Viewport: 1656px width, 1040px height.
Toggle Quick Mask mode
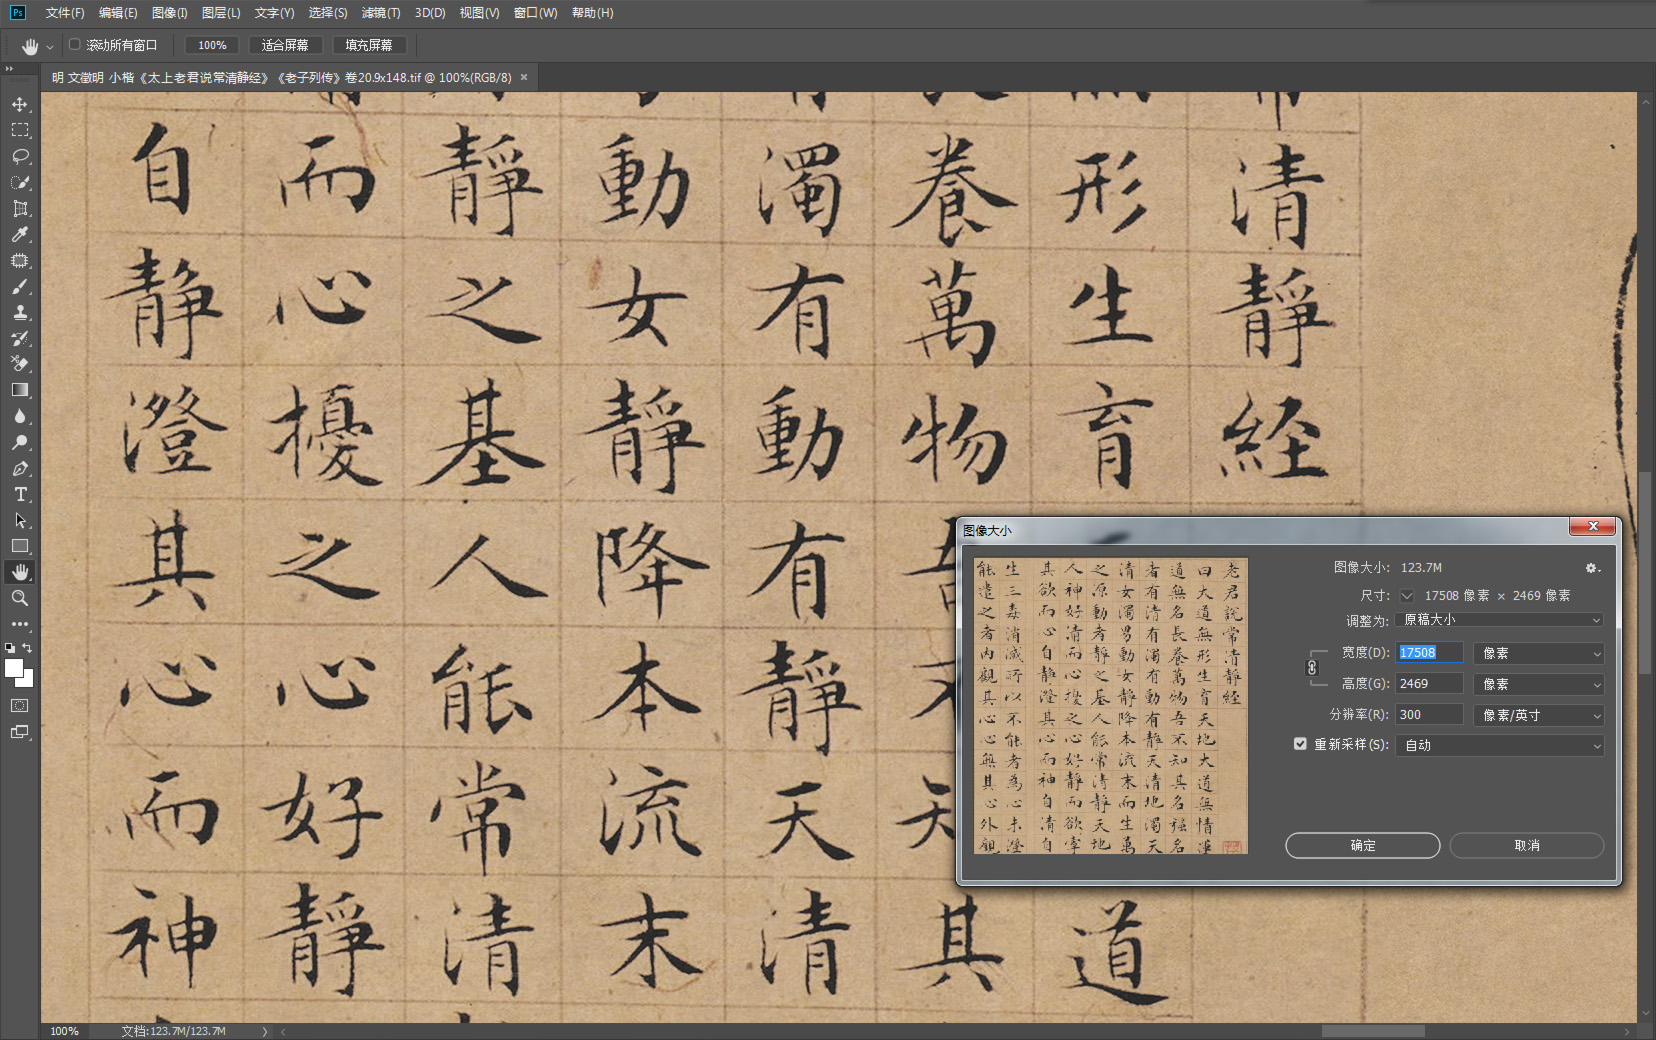coord(20,705)
